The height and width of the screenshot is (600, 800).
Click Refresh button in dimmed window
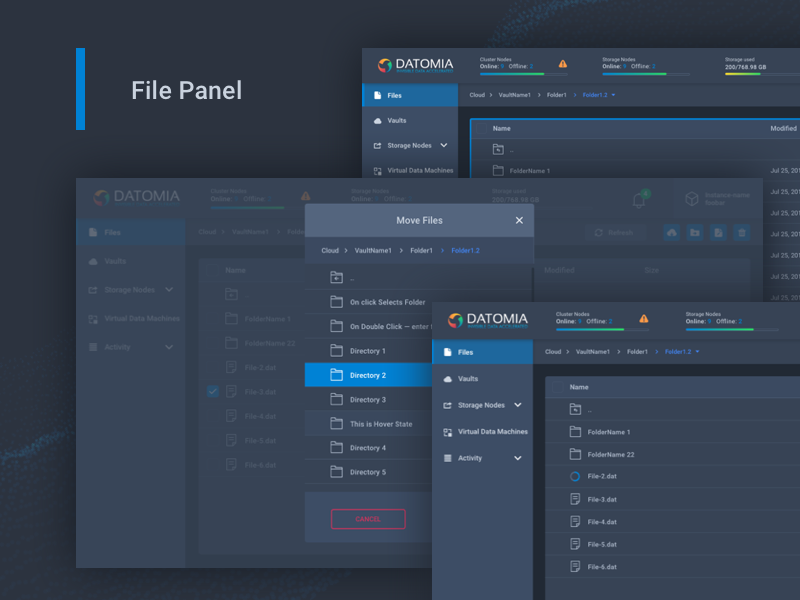(614, 233)
